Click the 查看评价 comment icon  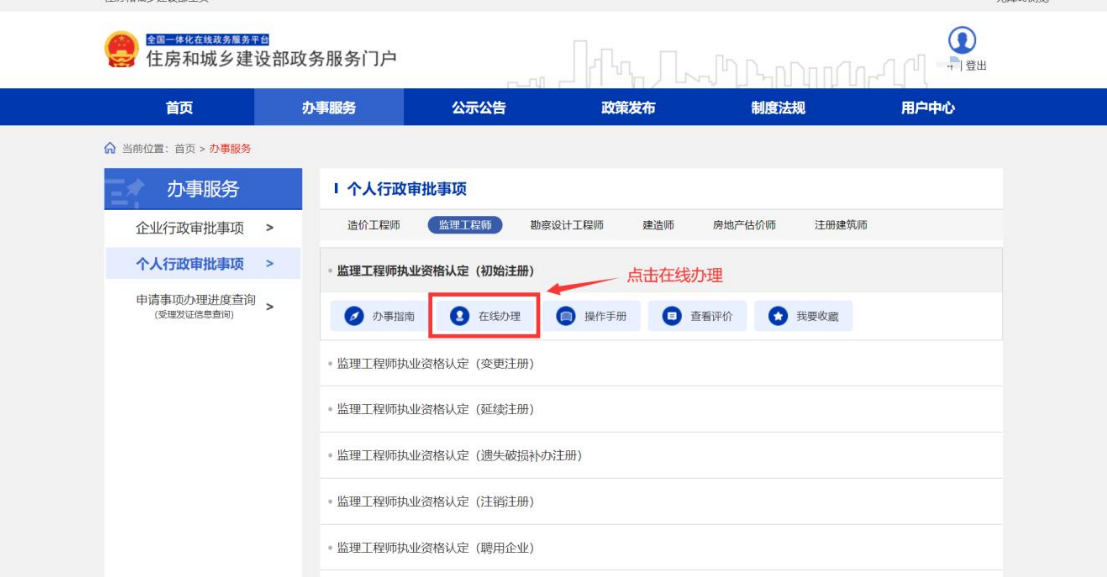click(x=672, y=316)
